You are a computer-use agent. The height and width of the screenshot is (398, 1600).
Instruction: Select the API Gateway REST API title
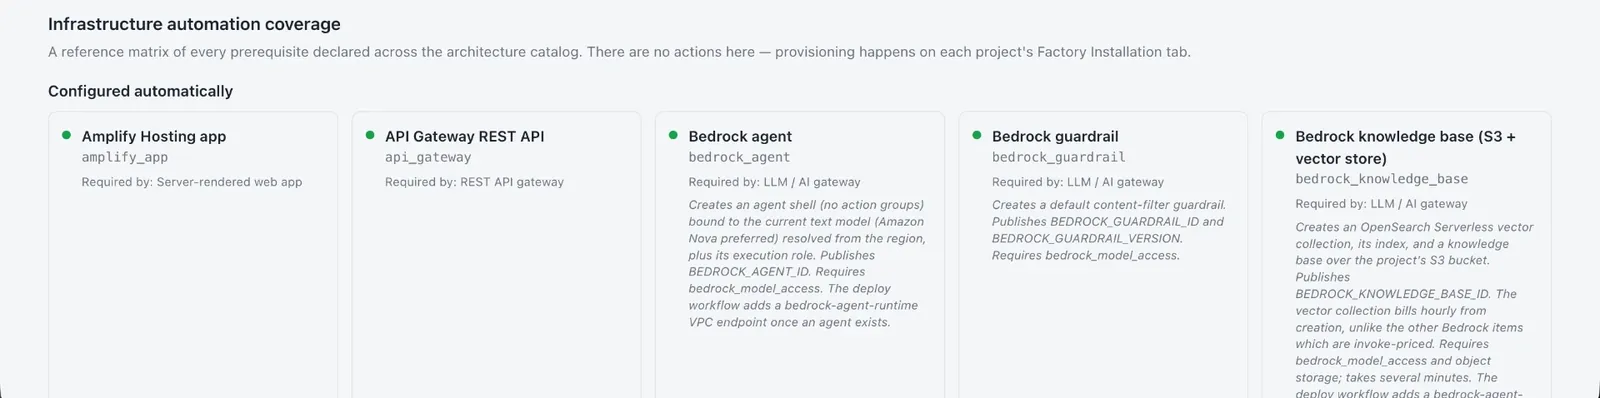(465, 136)
